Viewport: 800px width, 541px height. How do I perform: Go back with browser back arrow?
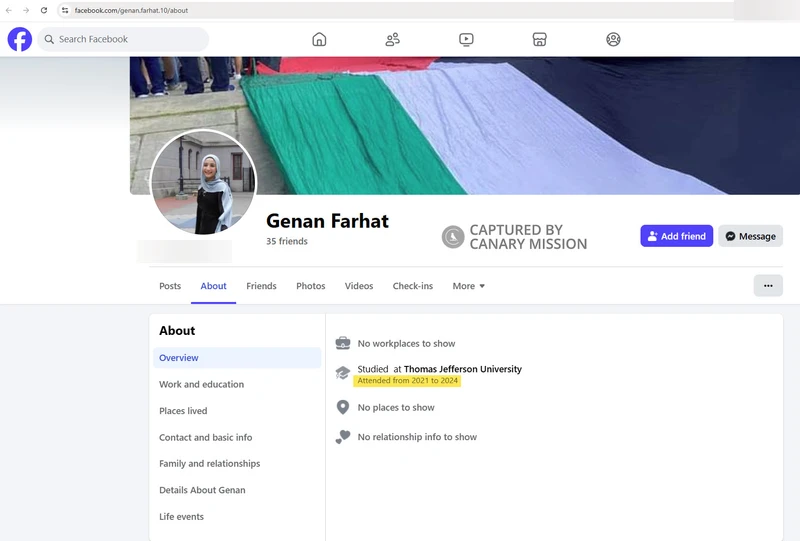(9, 10)
